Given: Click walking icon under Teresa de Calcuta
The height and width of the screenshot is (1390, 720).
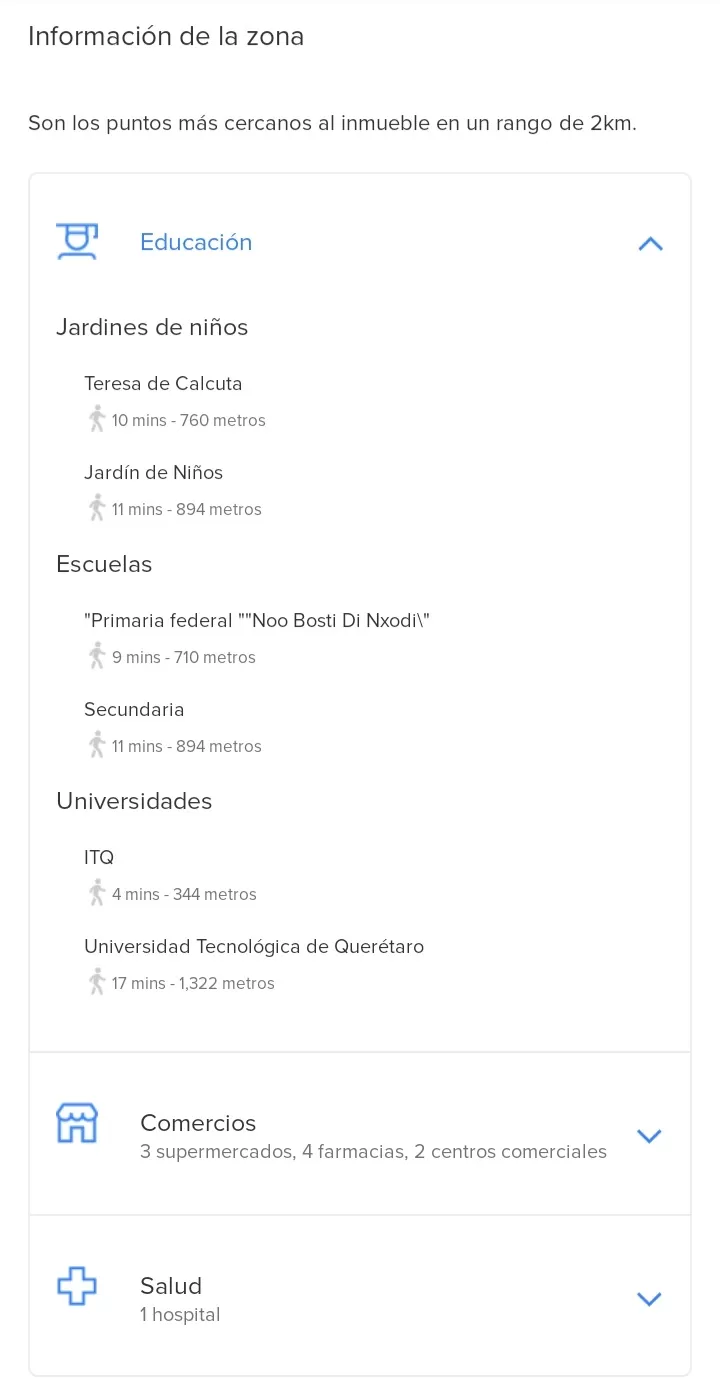Looking at the screenshot, I should tap(97, 420).
